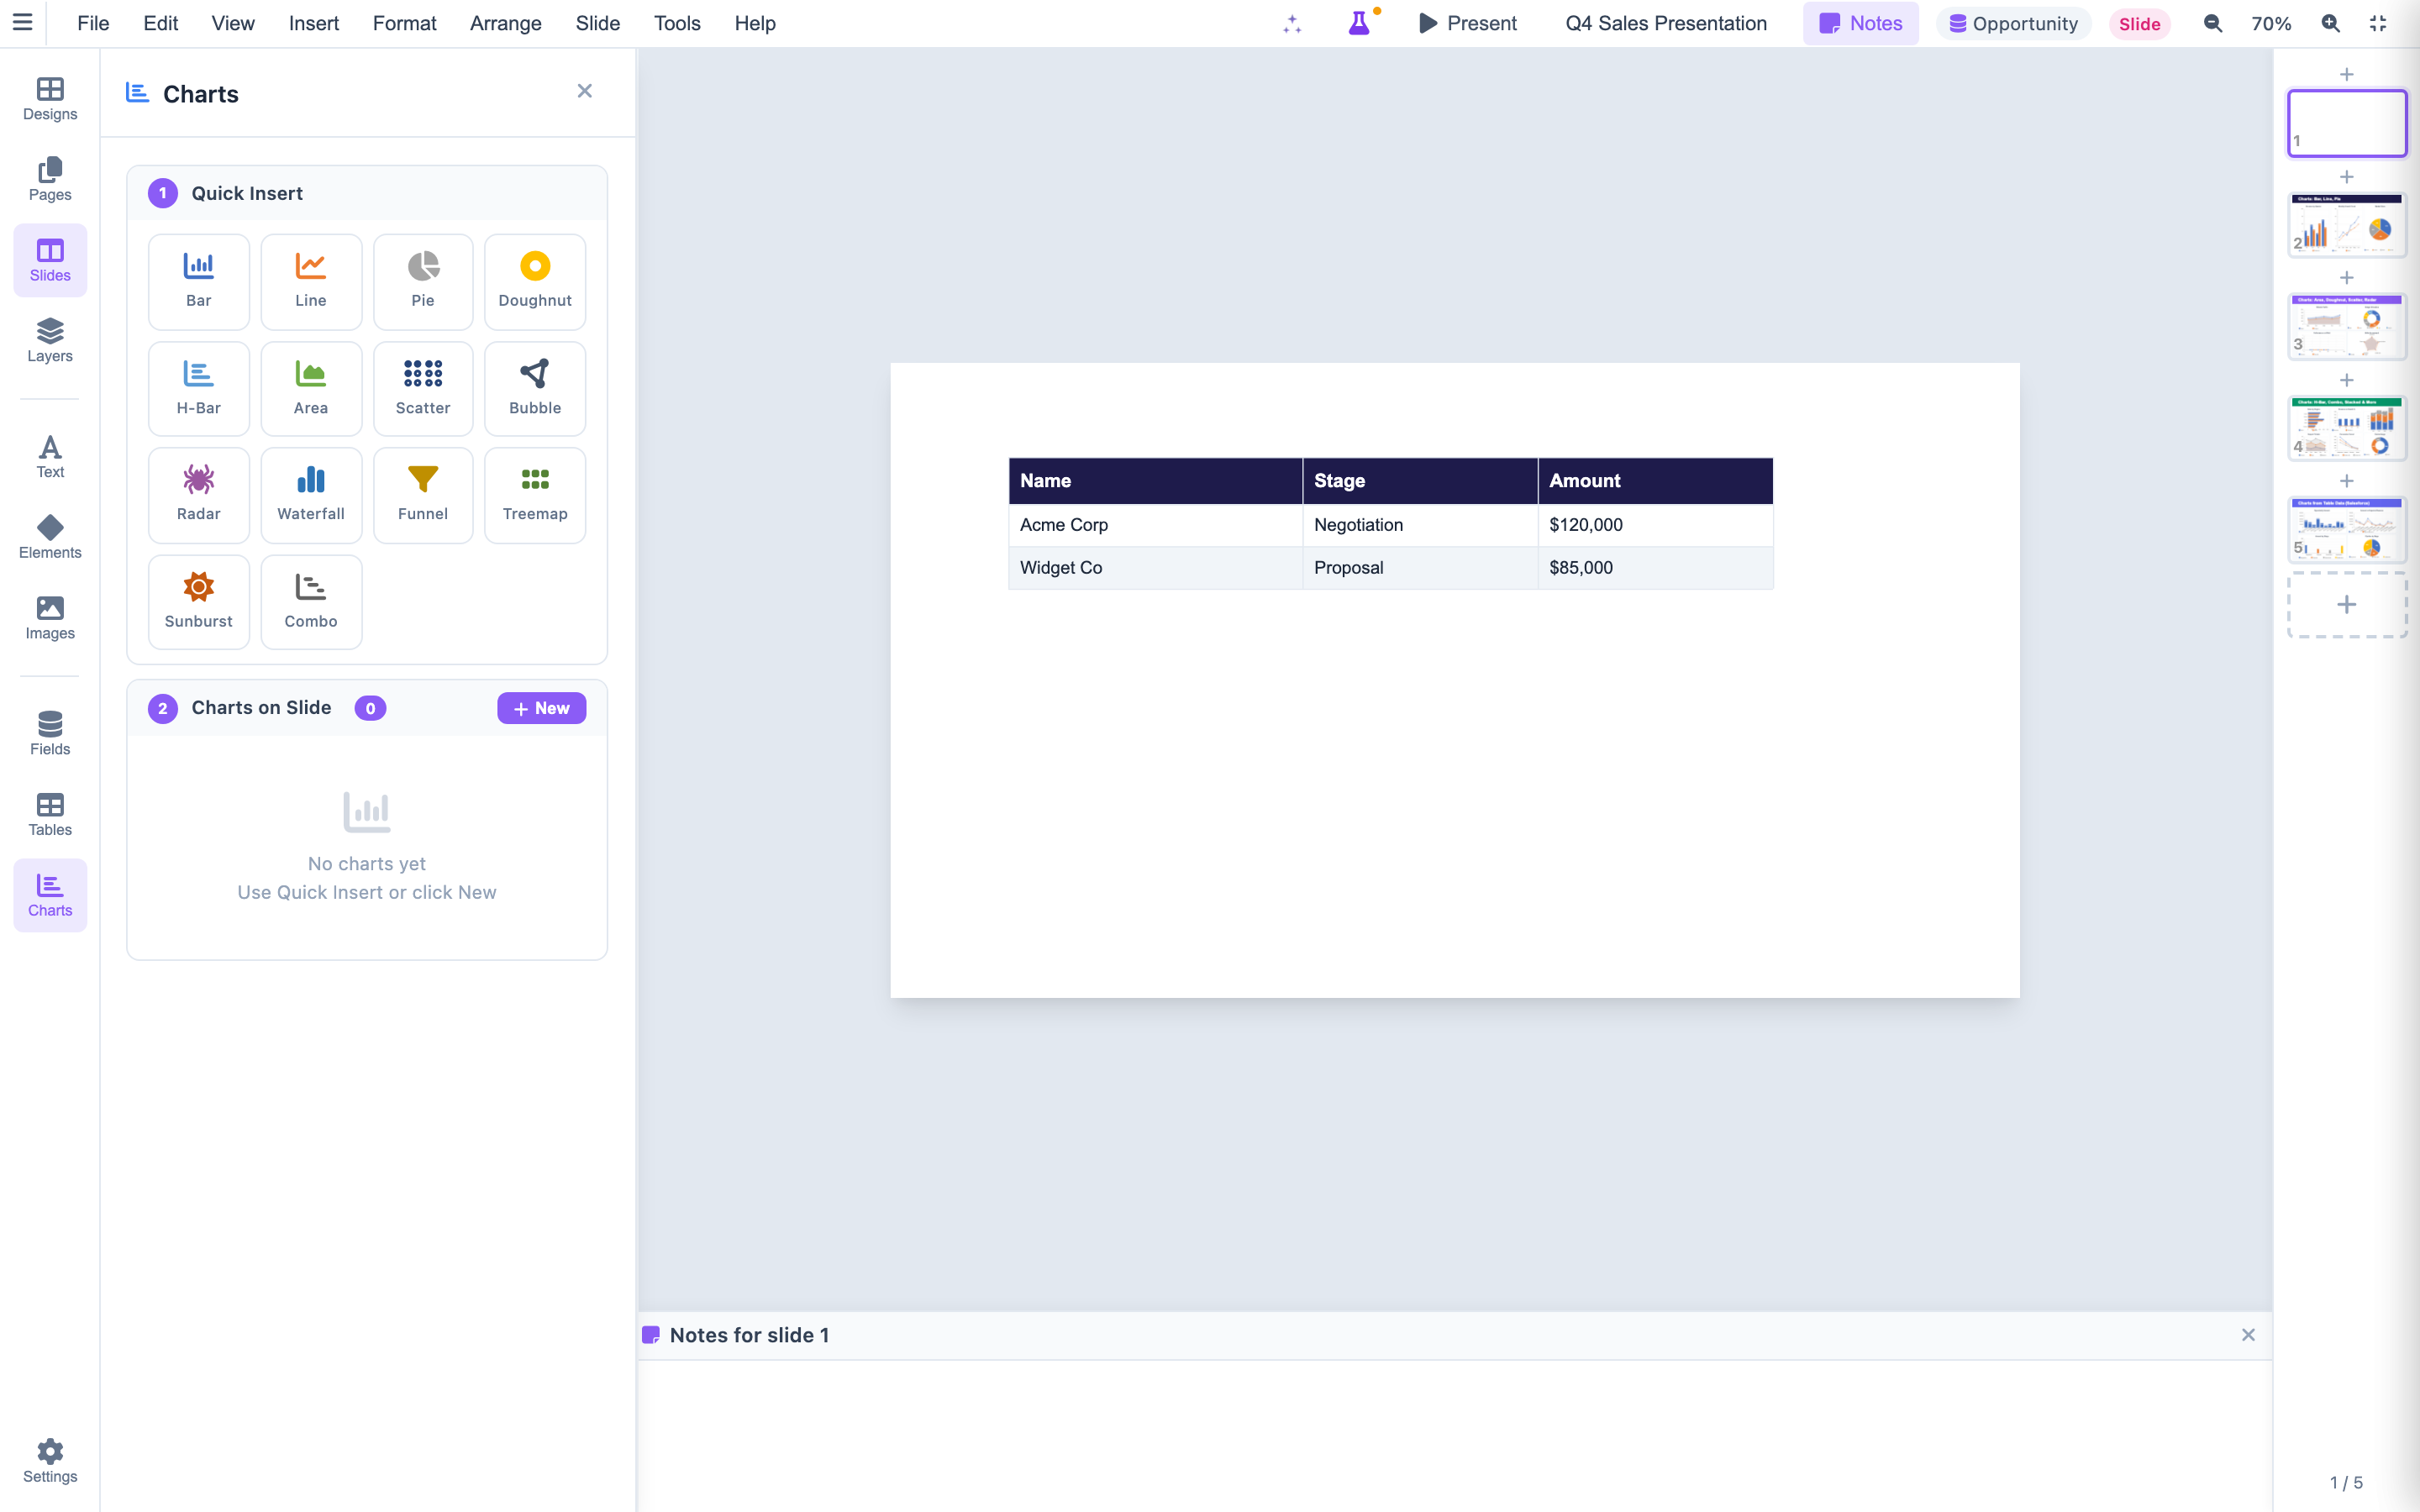Open the hamburger menu
The image size is (2420, 1512).
22,23
